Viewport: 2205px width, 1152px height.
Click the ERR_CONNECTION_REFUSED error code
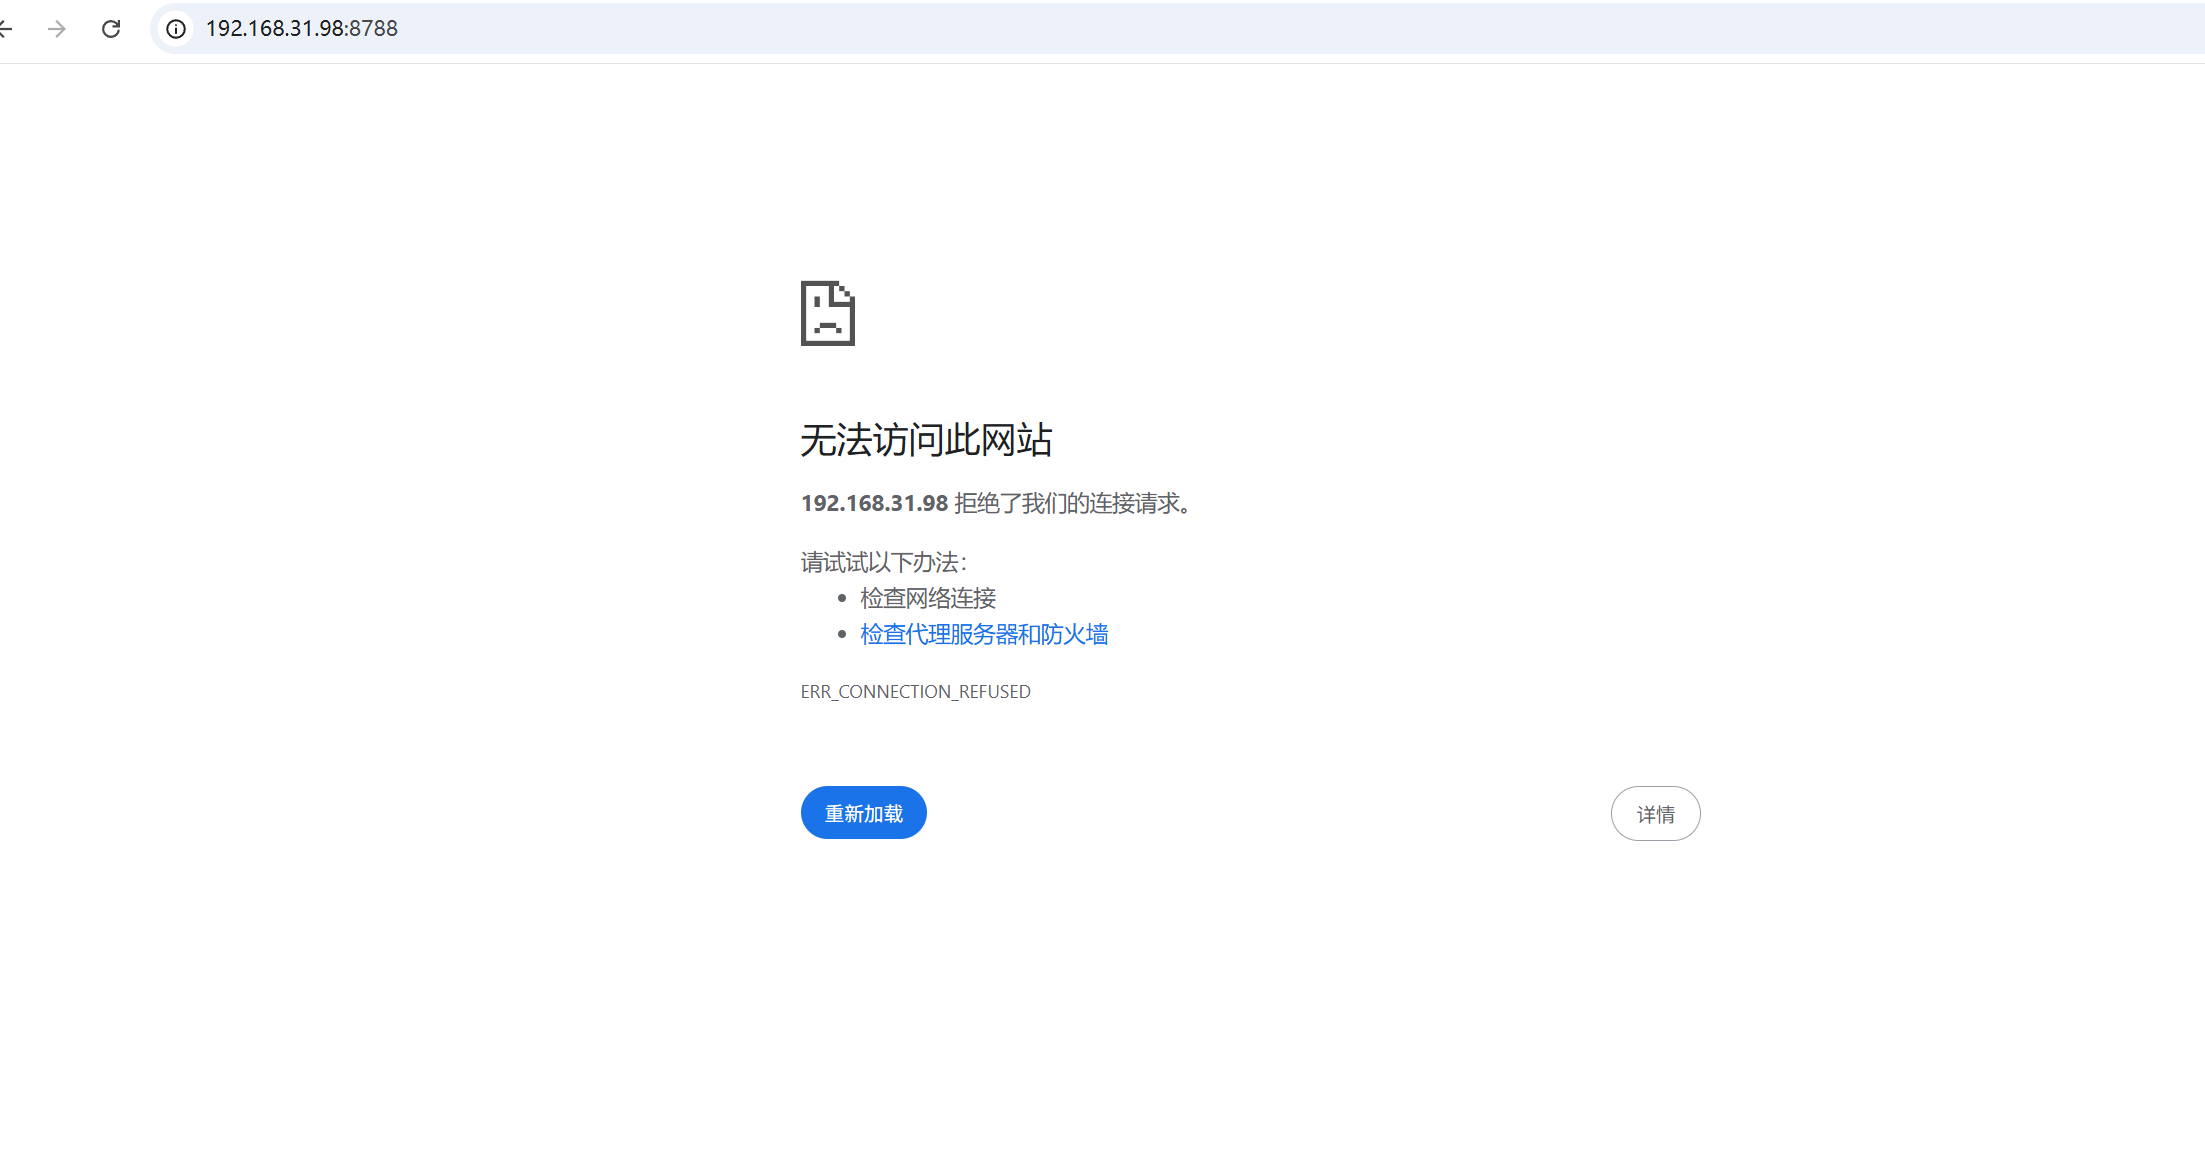915,692
